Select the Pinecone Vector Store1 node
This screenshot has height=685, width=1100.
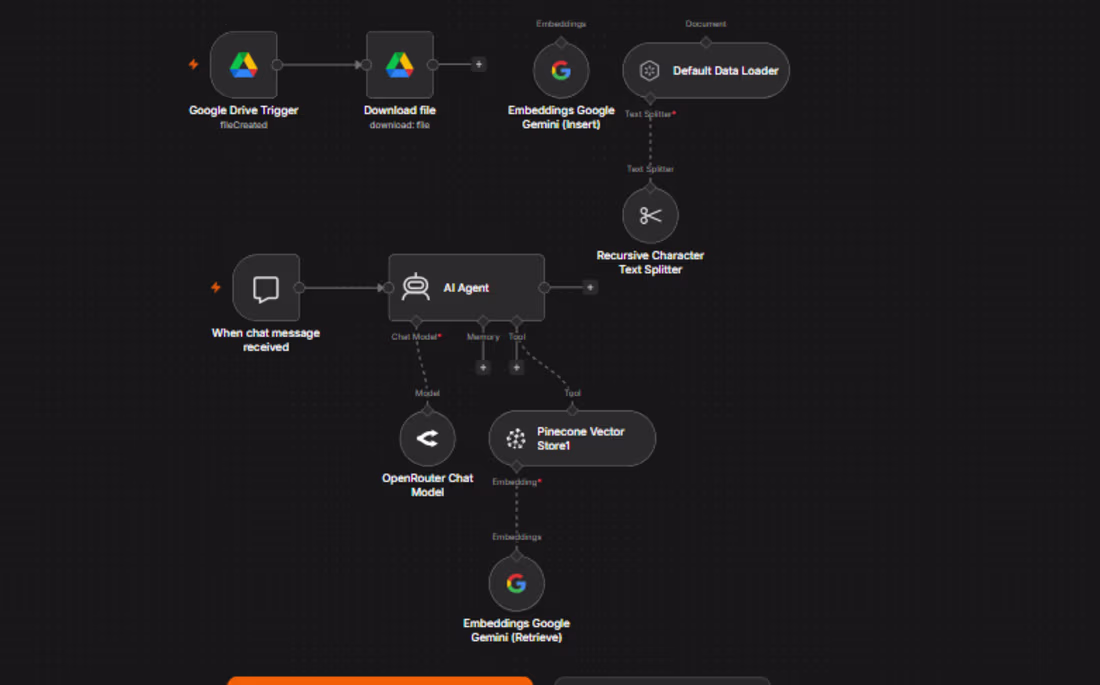point(572,438)
